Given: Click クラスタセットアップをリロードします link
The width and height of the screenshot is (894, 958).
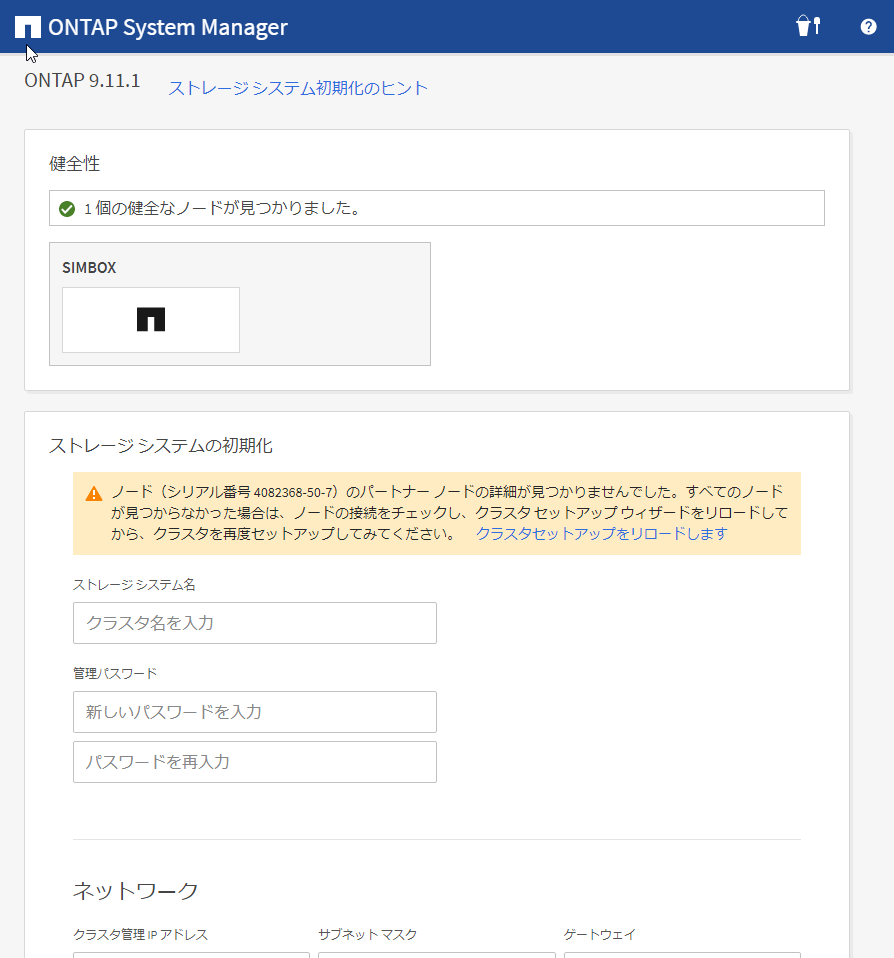Looking at the screenshot, I should [601, 533].
